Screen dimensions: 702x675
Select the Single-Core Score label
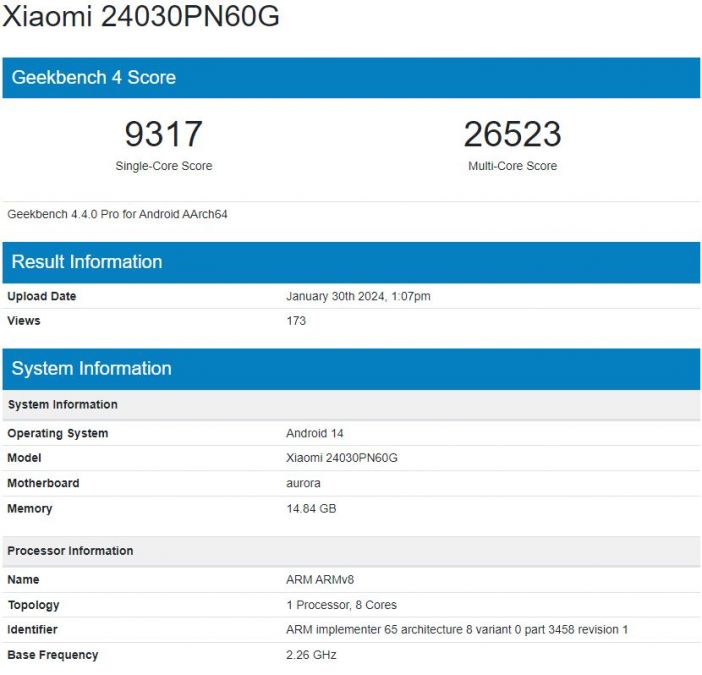pyautogui.click(x=164, y=166)
